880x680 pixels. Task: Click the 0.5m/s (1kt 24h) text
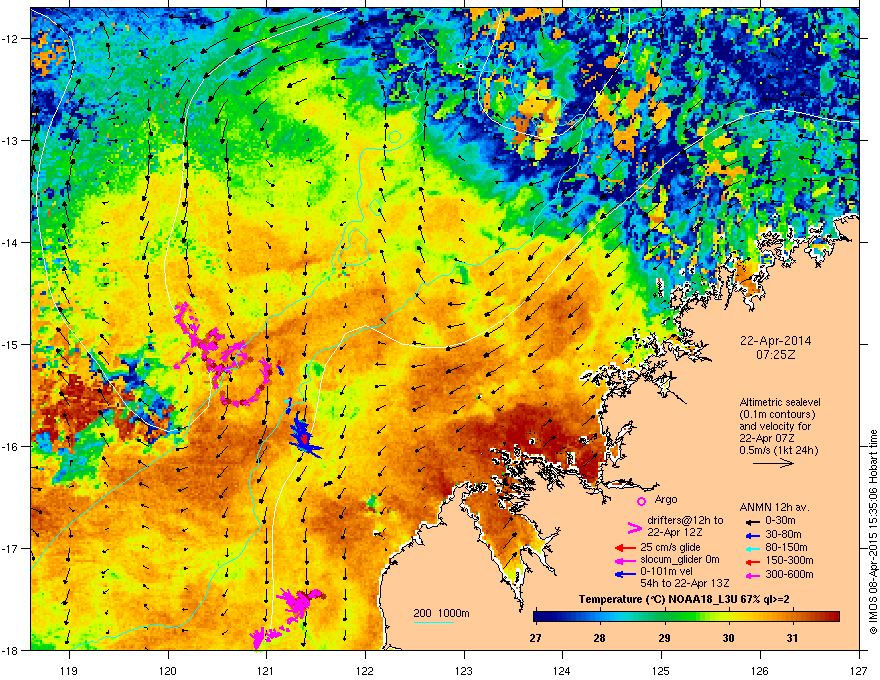tap(778, 450)
